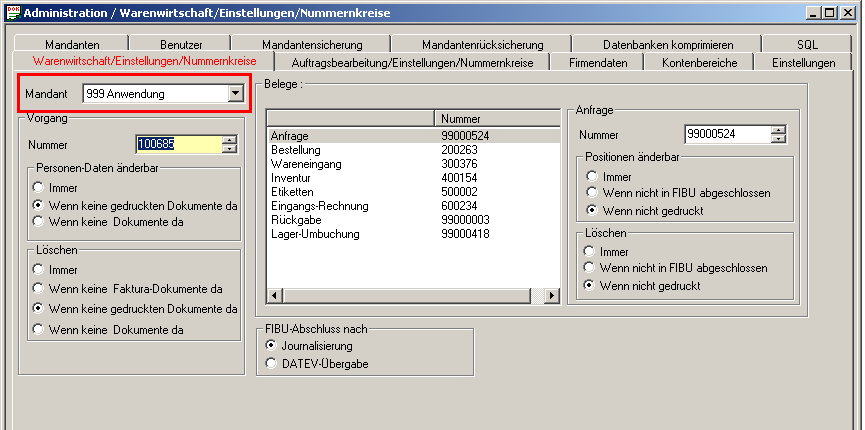865x430 pixels.
Task: Increase the Vorgang Nummer spinner value
Action: pyautogui.click(x=230, y=140)
